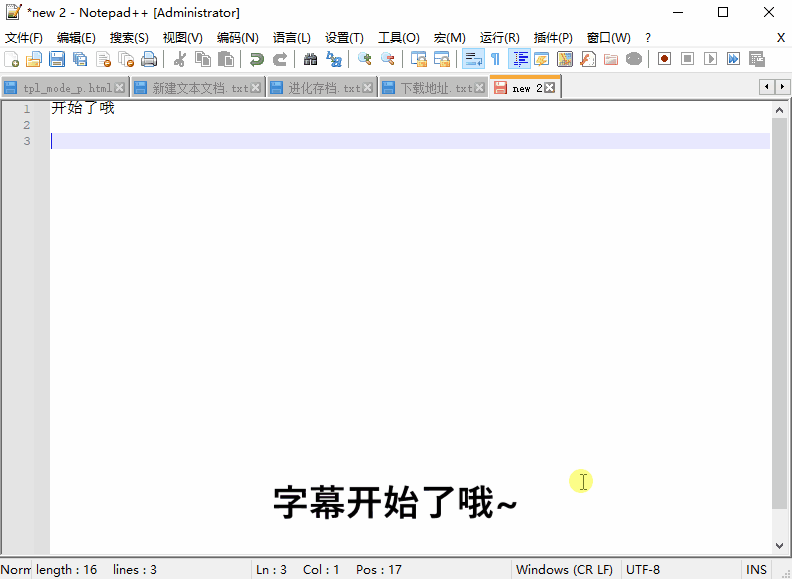Toggle word wrap in the toolbar
Image resolution: width=792 pixels, height=579 pixels.
pos(473,59)
